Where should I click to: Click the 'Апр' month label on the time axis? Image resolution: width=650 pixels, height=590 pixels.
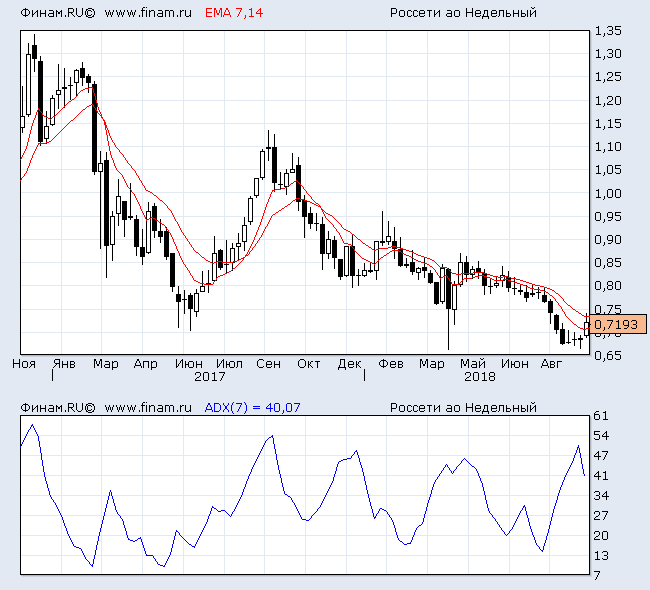click(x=145, y=364)
